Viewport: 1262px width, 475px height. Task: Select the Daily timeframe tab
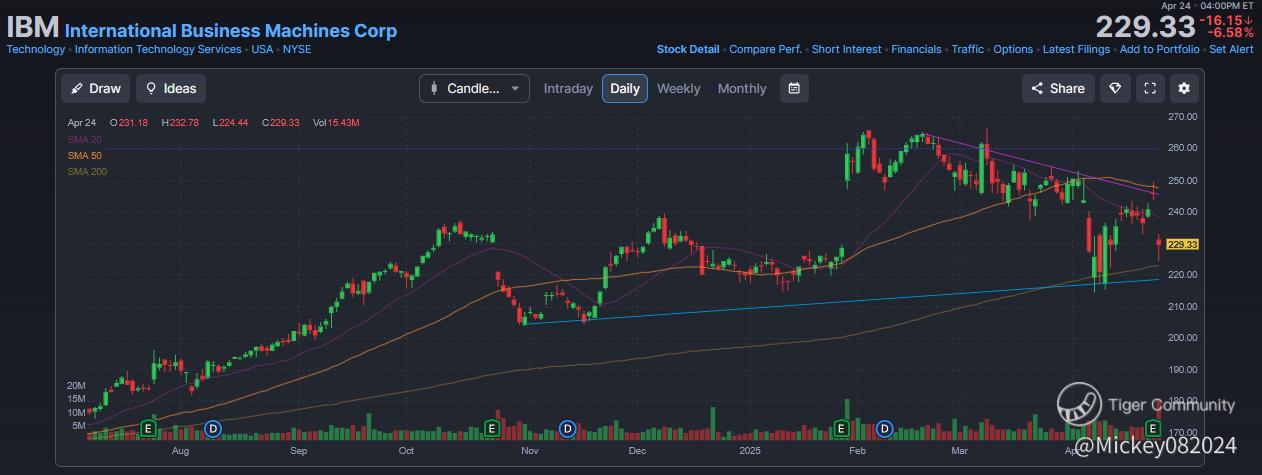(625, 88)
